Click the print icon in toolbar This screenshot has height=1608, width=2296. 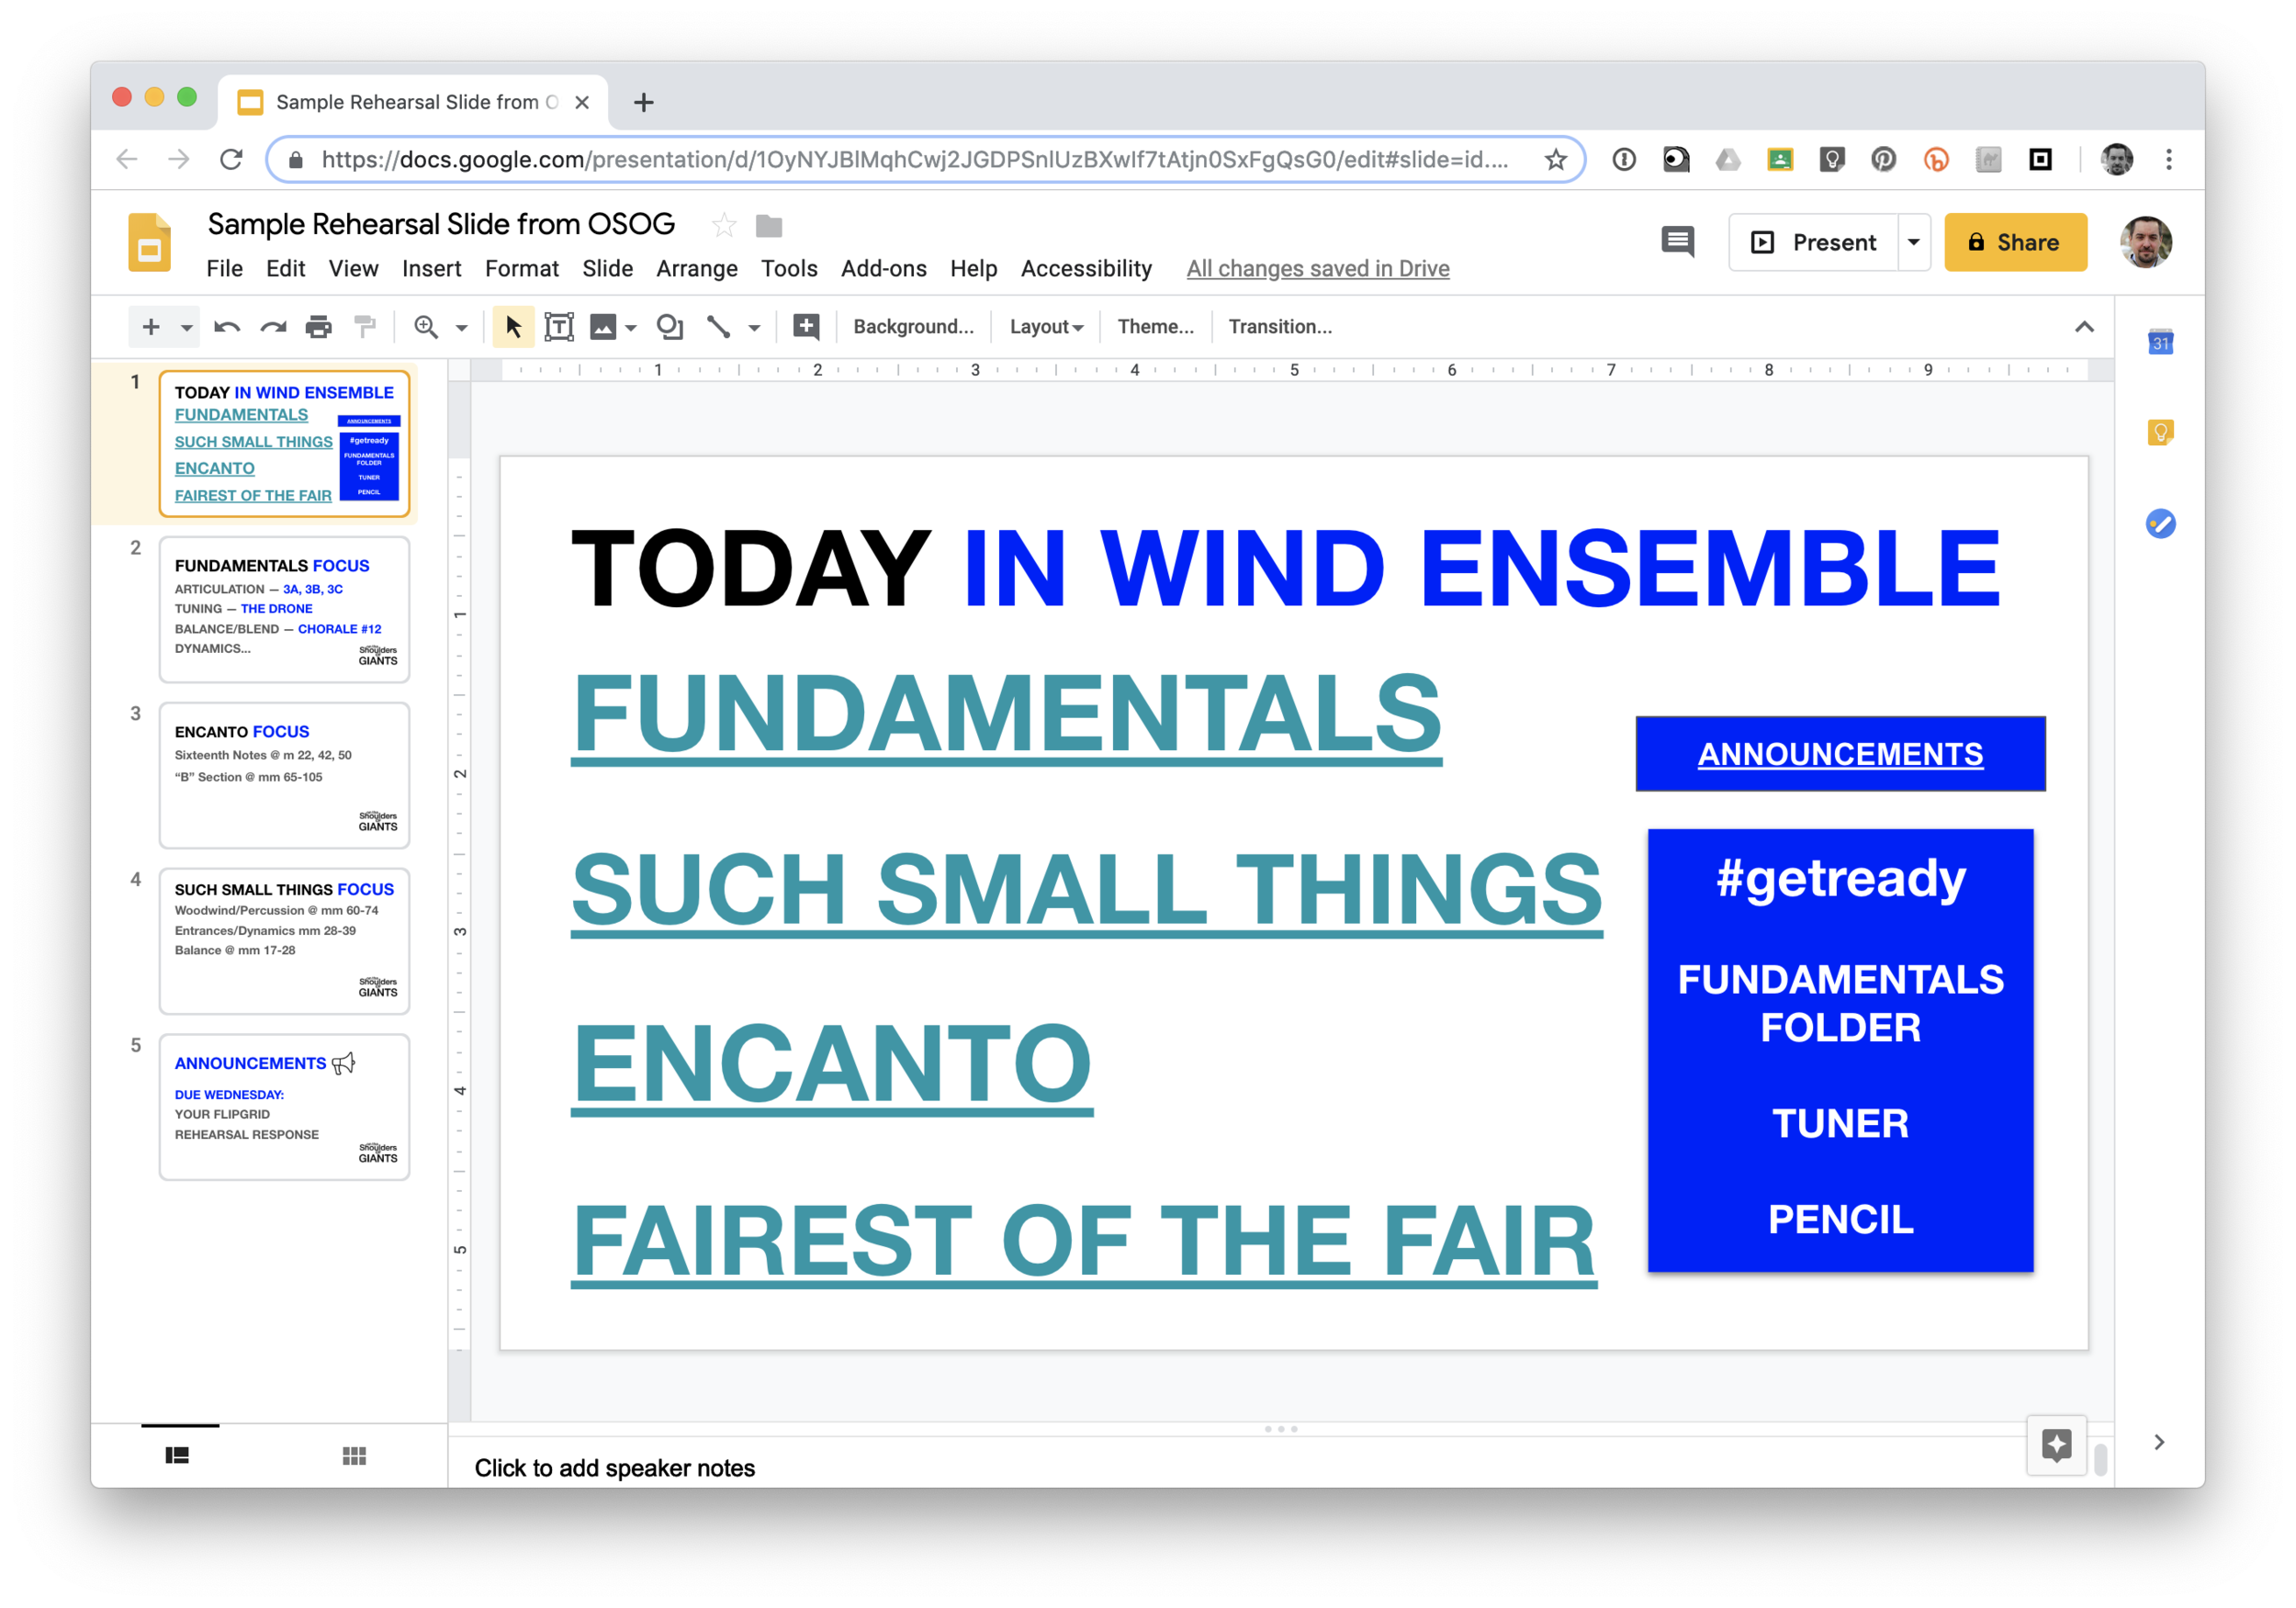tap(318, 327)
